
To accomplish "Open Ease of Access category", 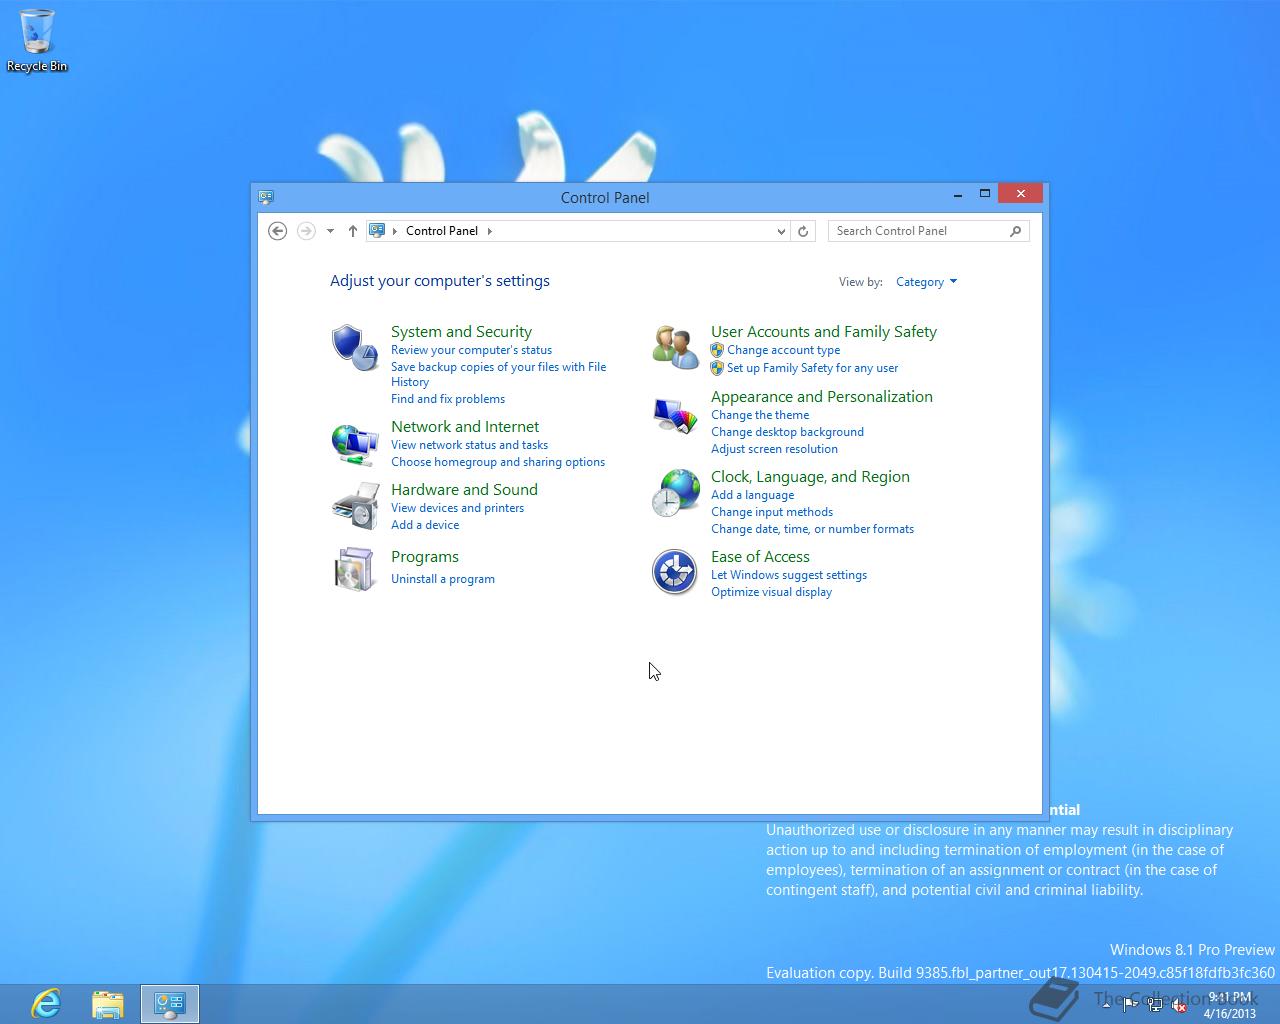I will tap(760, 557).
